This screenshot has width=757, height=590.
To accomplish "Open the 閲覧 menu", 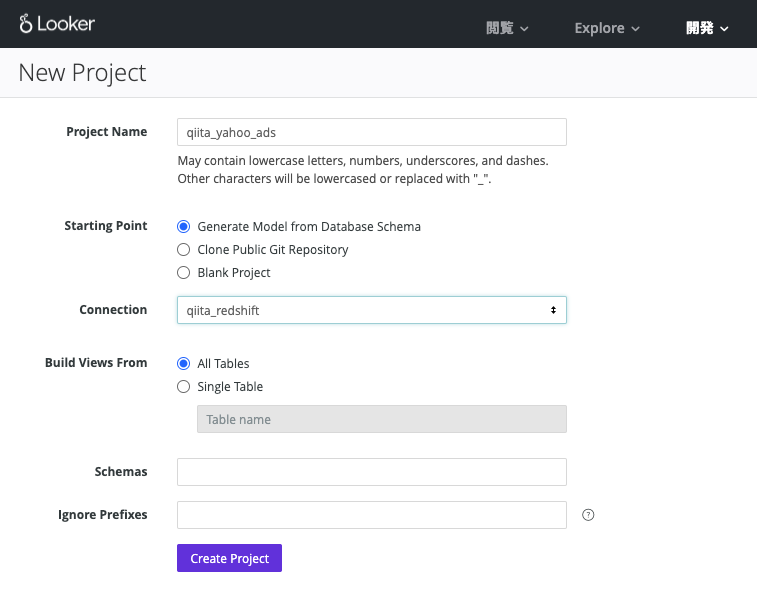I will pyautogui.click(x=507, y=28).
